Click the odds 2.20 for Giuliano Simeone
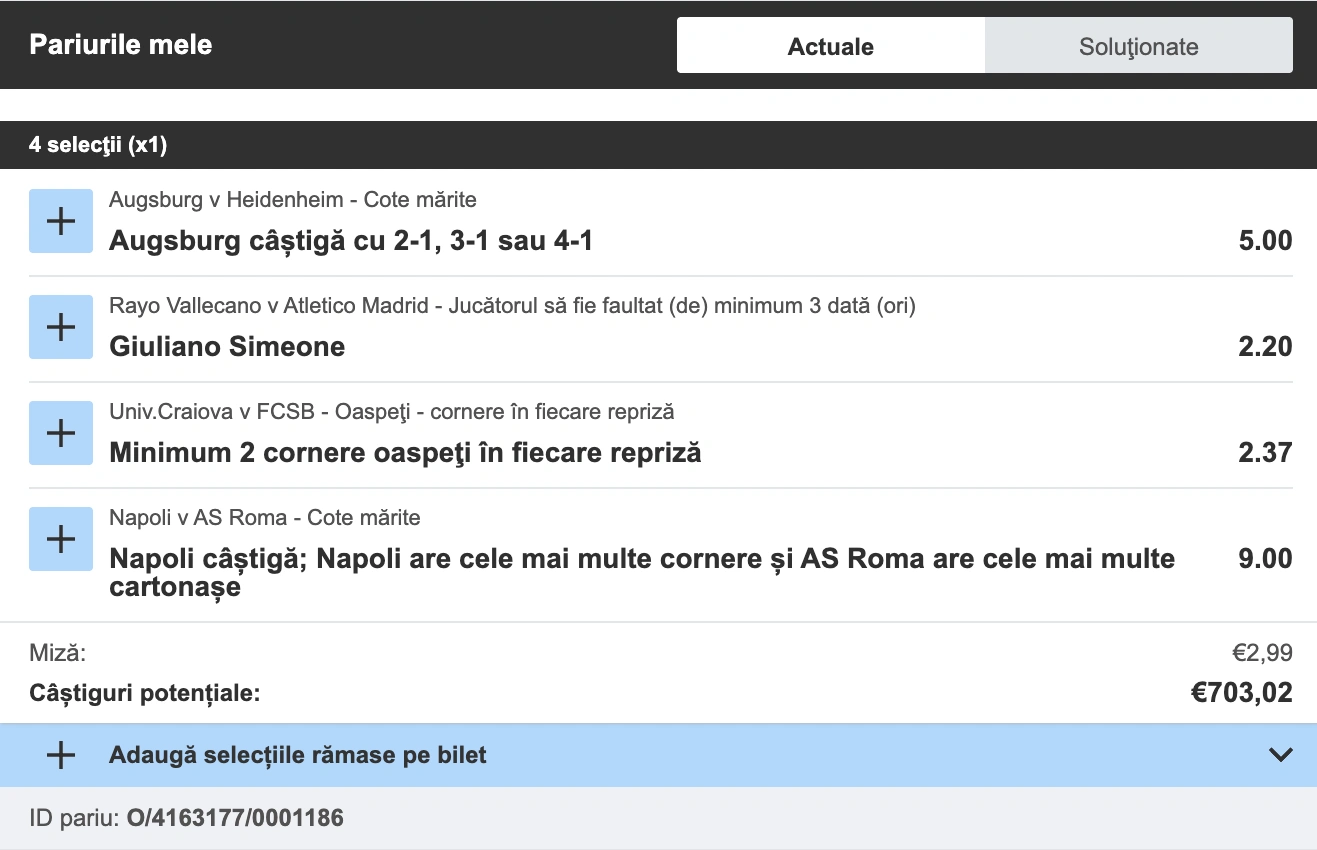1317x850 pixels. click(x=1264, y=346)
